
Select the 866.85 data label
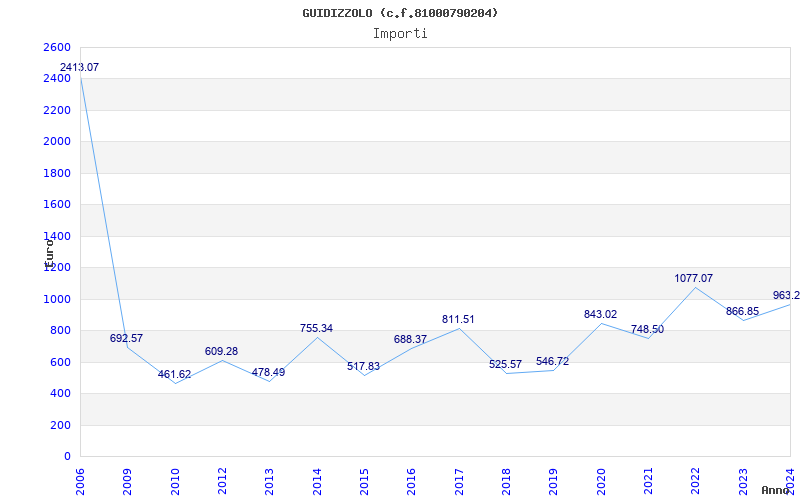pyautogui.click(x=742, y=311)
